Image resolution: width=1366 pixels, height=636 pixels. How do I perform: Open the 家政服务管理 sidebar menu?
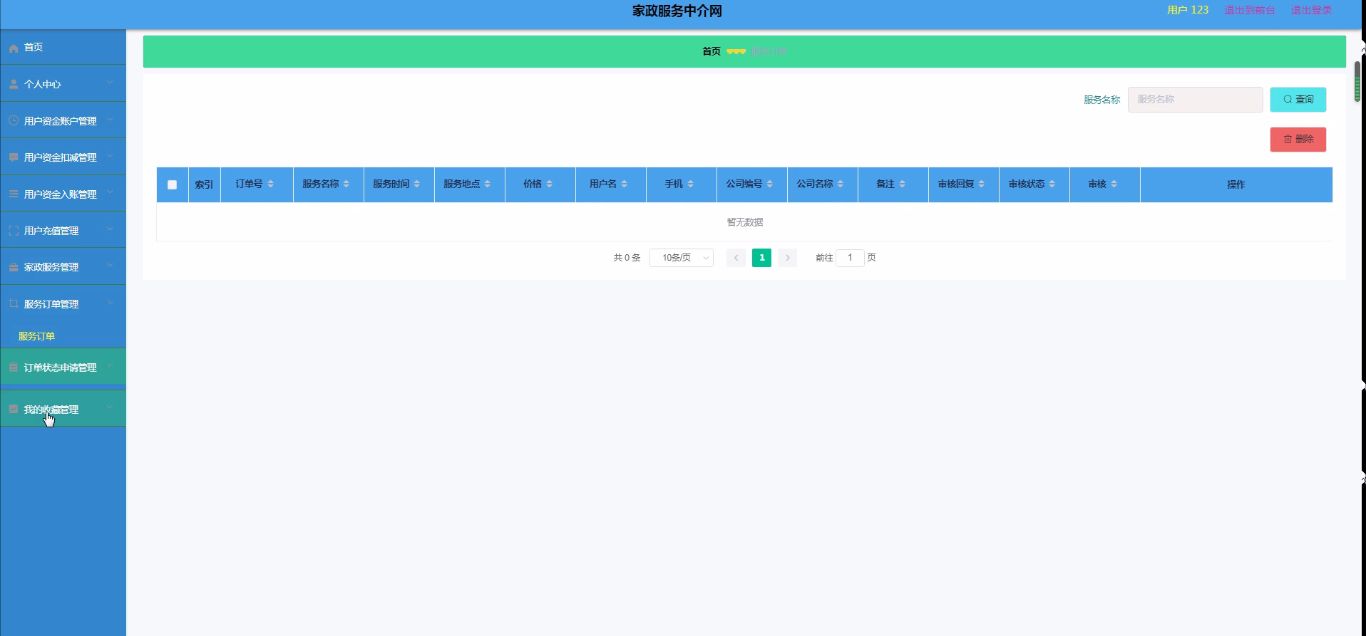[x=63, y=267]
